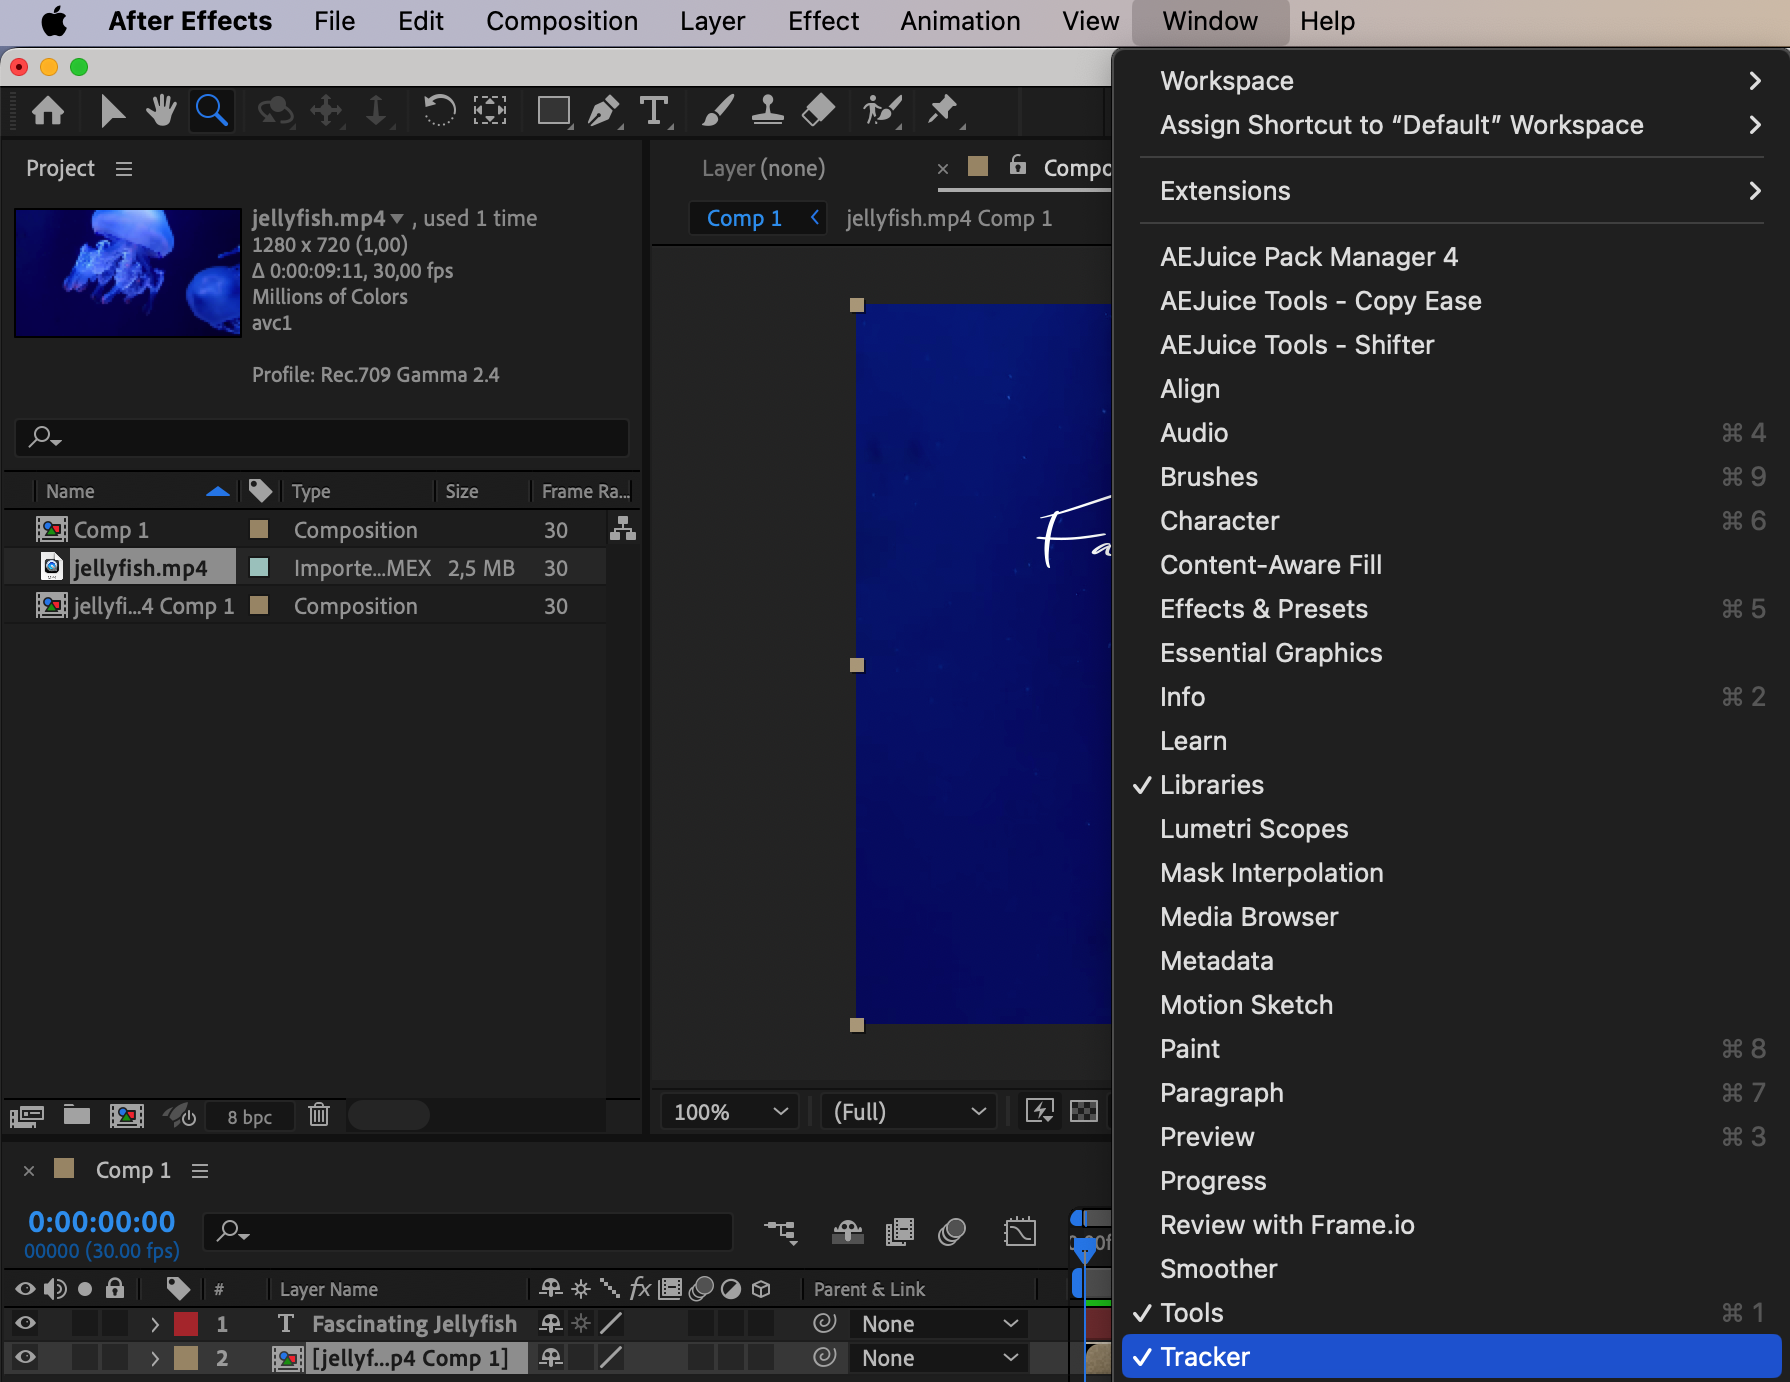1790x1382 pixels.
Task: Enable motion blur for the composition
Action: click(x=952, y=1232)
